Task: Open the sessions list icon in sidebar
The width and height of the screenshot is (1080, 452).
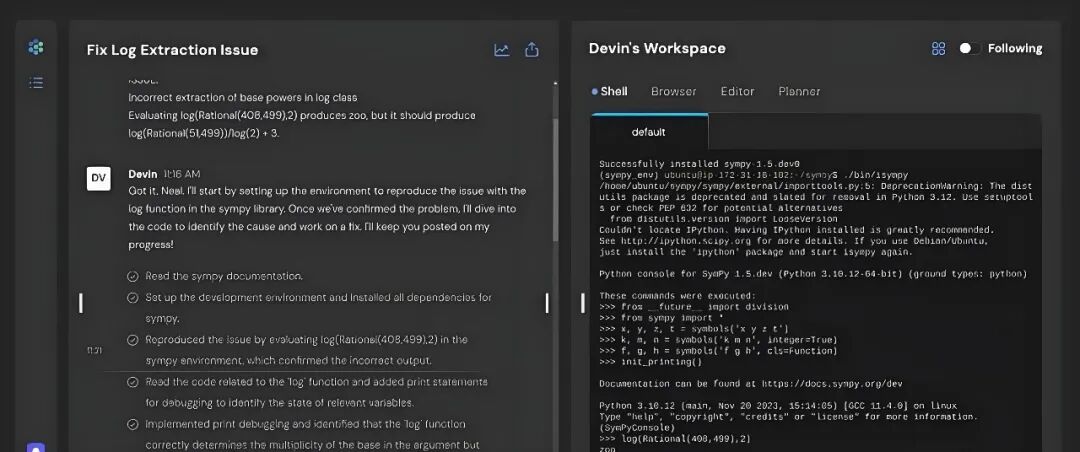Action: 36,83
